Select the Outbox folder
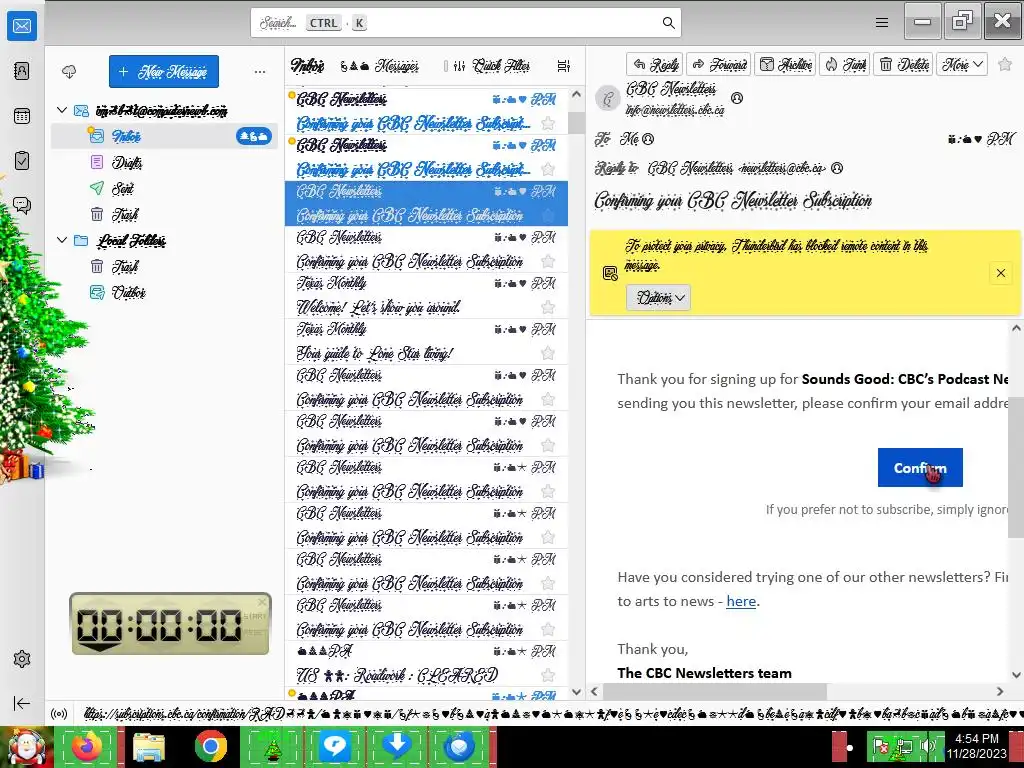1024x768 pixels. [x=165, y=292]
